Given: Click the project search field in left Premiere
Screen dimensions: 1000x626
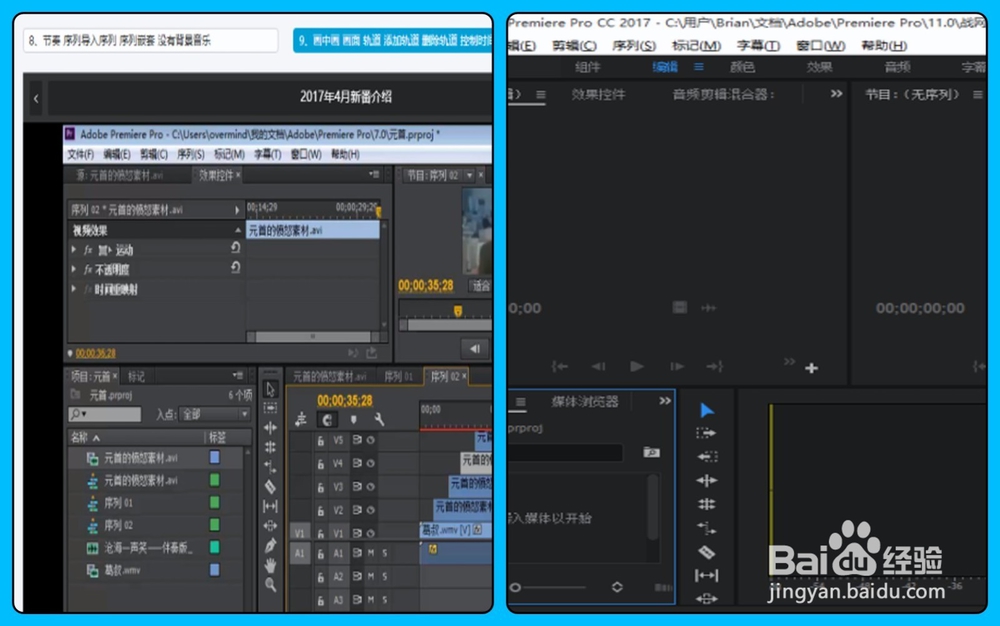Looking at the screenshot, I should click(x=105, y=414).
